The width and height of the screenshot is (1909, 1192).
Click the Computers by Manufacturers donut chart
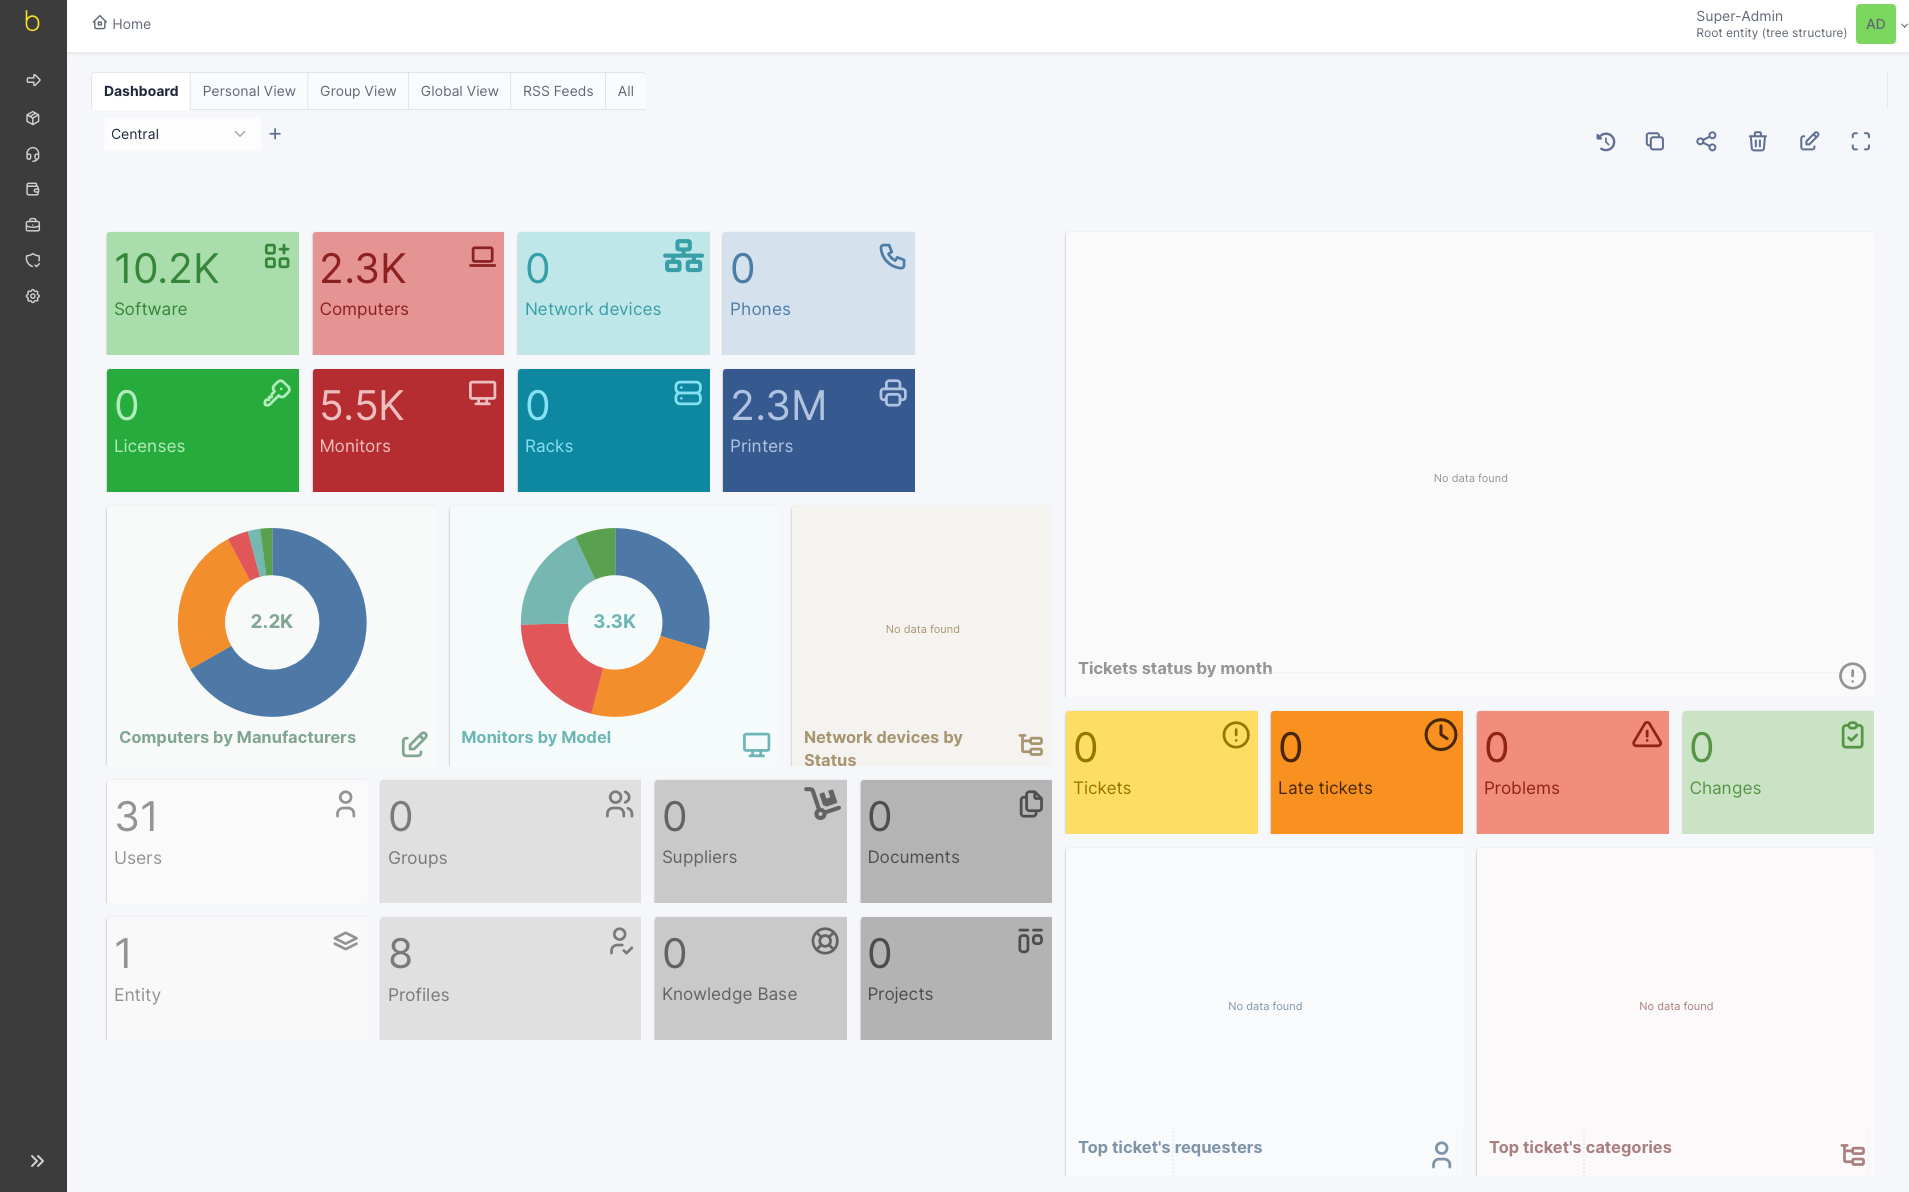[x=272, y=622]
